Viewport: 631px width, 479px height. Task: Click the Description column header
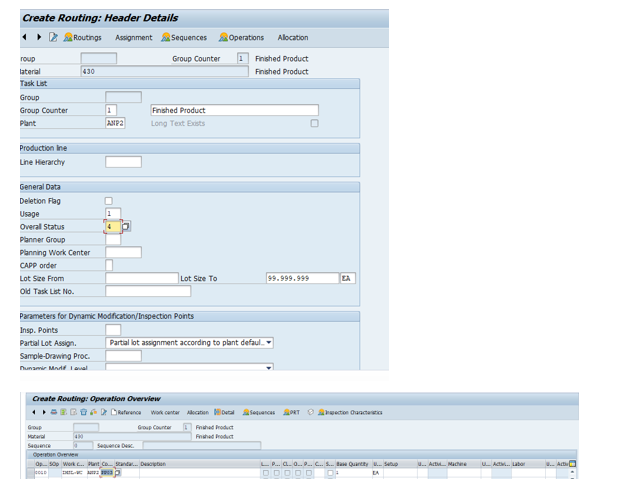tap(199, 464)
